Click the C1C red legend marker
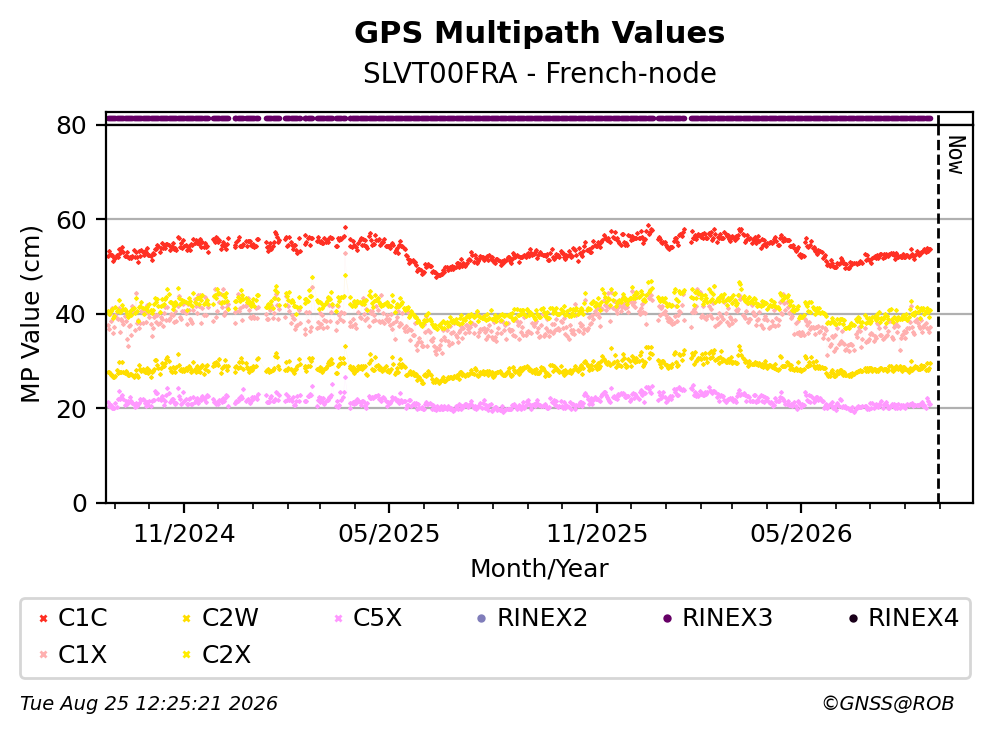This screenshot has height=734, width=993. click(43, 618)
